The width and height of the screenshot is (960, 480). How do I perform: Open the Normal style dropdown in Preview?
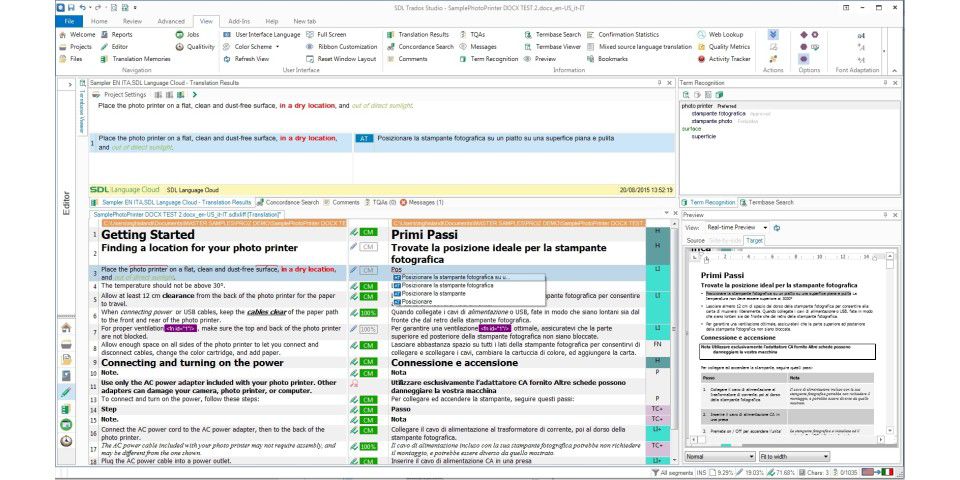coord(720,457)
